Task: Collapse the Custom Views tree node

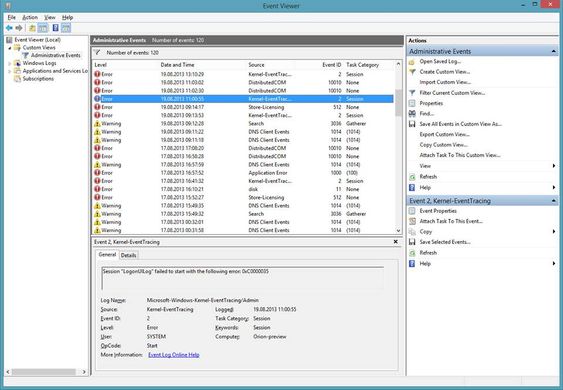Action: [10, 48]
